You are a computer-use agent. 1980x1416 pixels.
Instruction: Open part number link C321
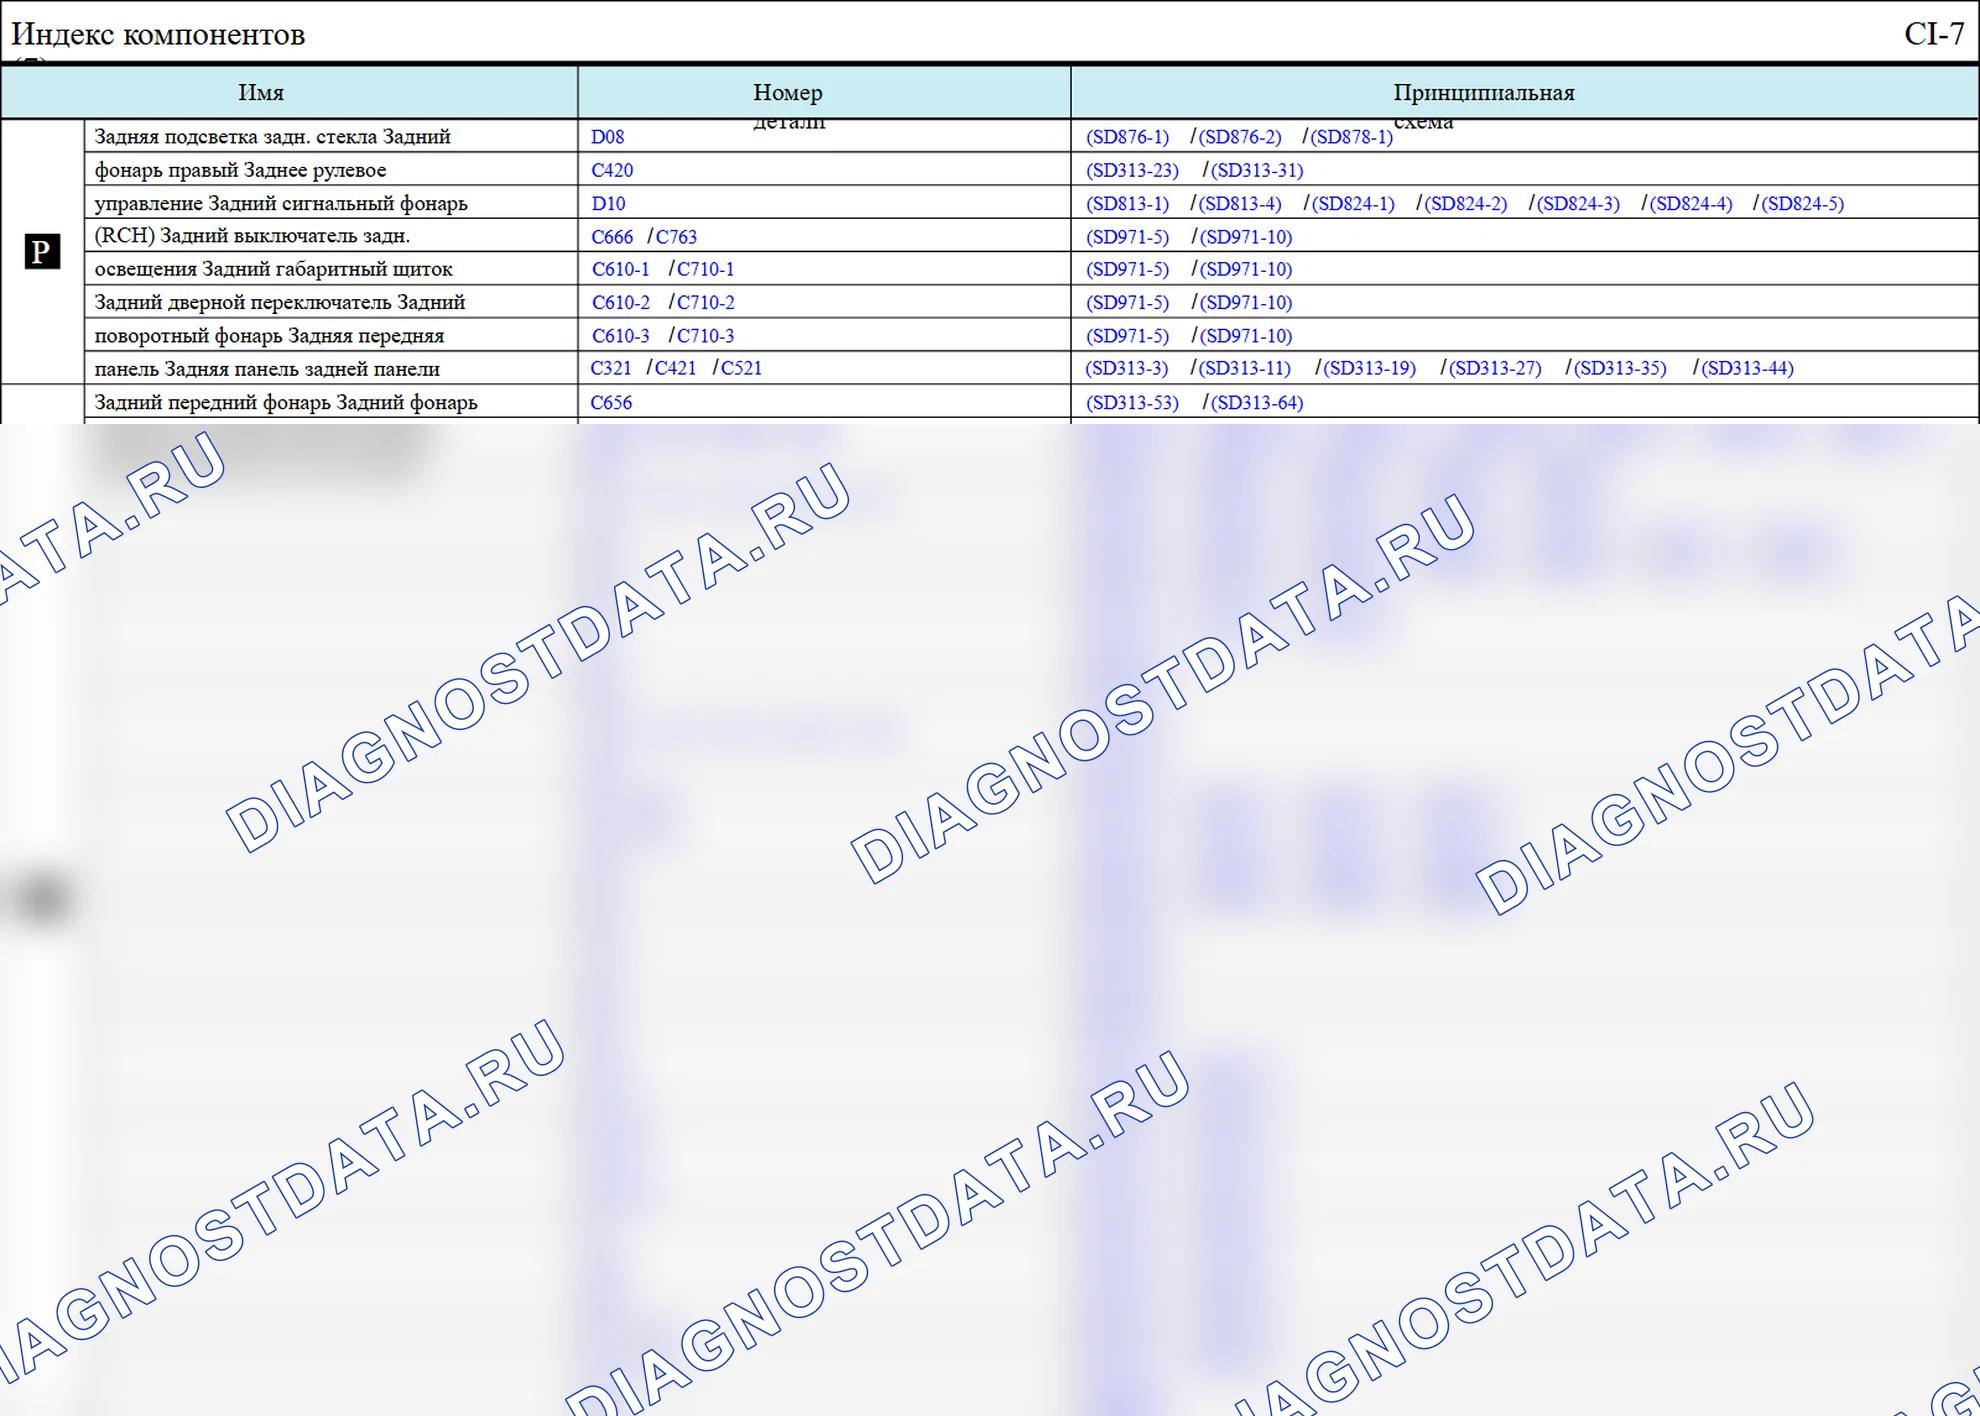[611, 368]
